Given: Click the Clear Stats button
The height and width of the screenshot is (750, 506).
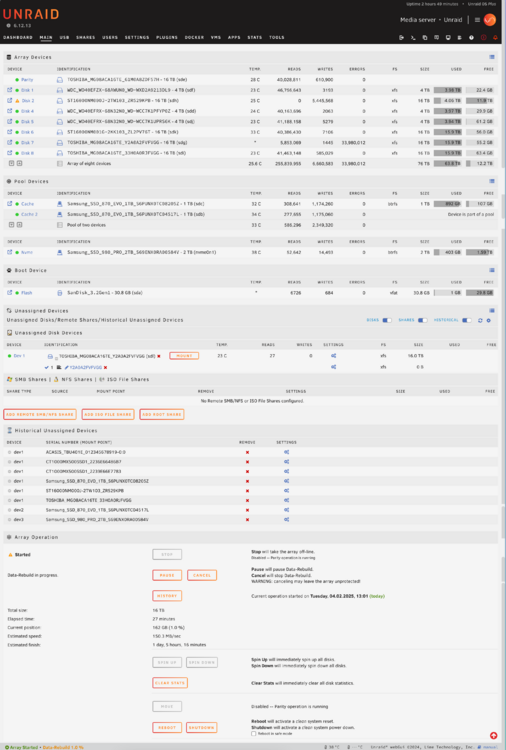Looking at the screenshot, I should pyautogui.click(x=170, y=683).
